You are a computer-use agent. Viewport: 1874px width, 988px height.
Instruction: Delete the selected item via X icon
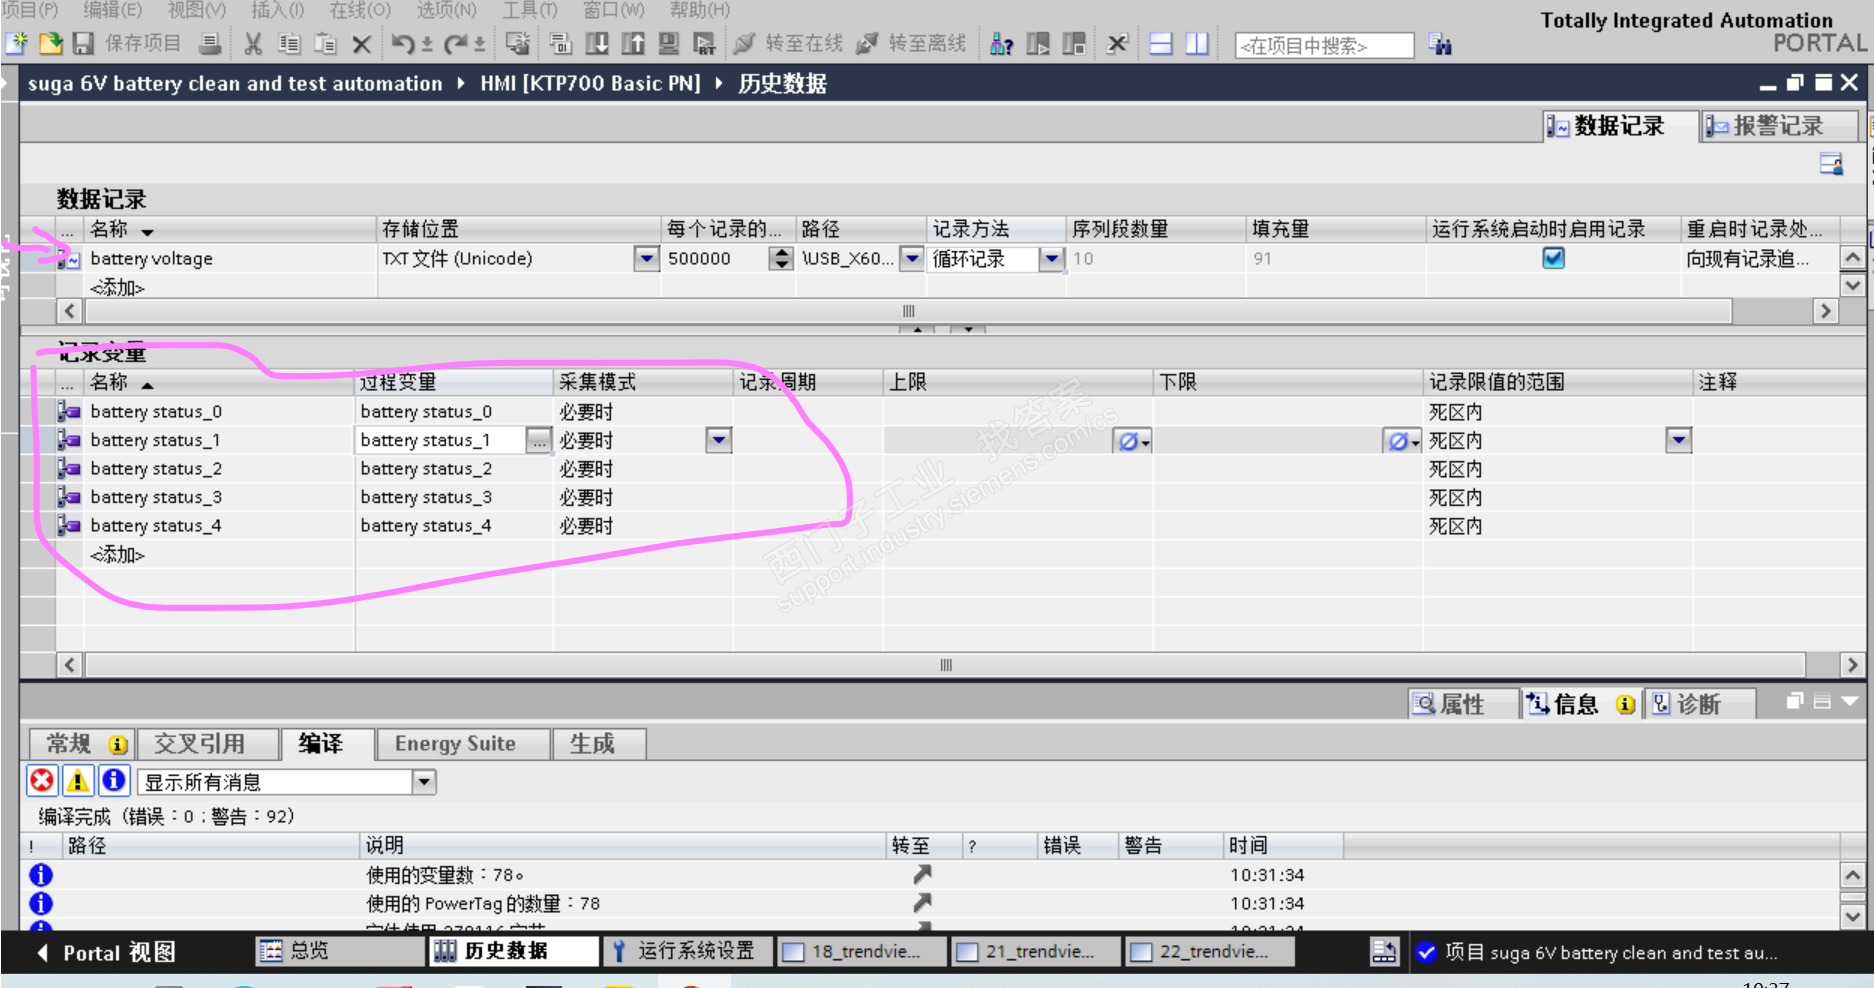[x=362, y=44]
